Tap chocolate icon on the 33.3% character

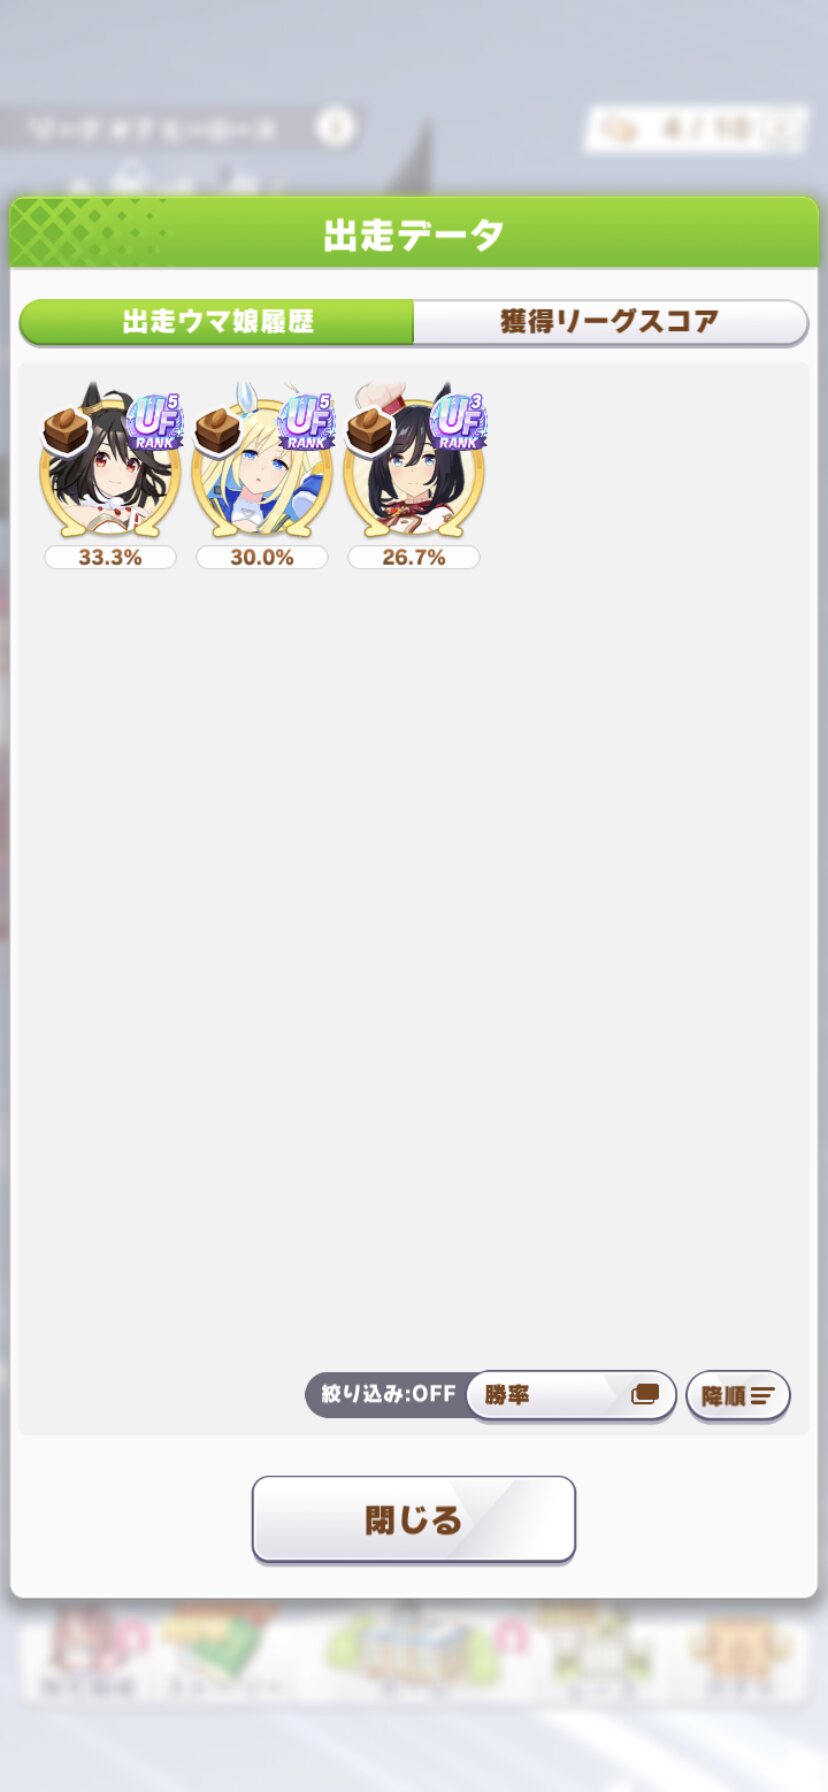pos(66,430)
